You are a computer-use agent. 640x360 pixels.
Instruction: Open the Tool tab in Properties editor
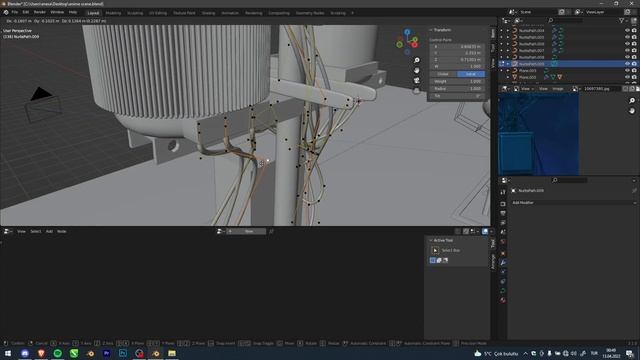point(503,191)
